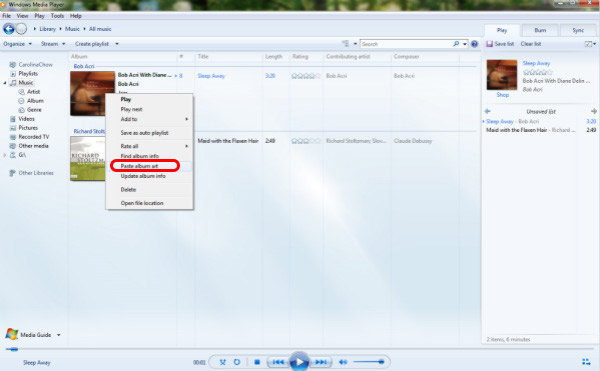This screenshot has height=371, width=600.
Task: Click the Back navigation arrow
Action: 8,29
